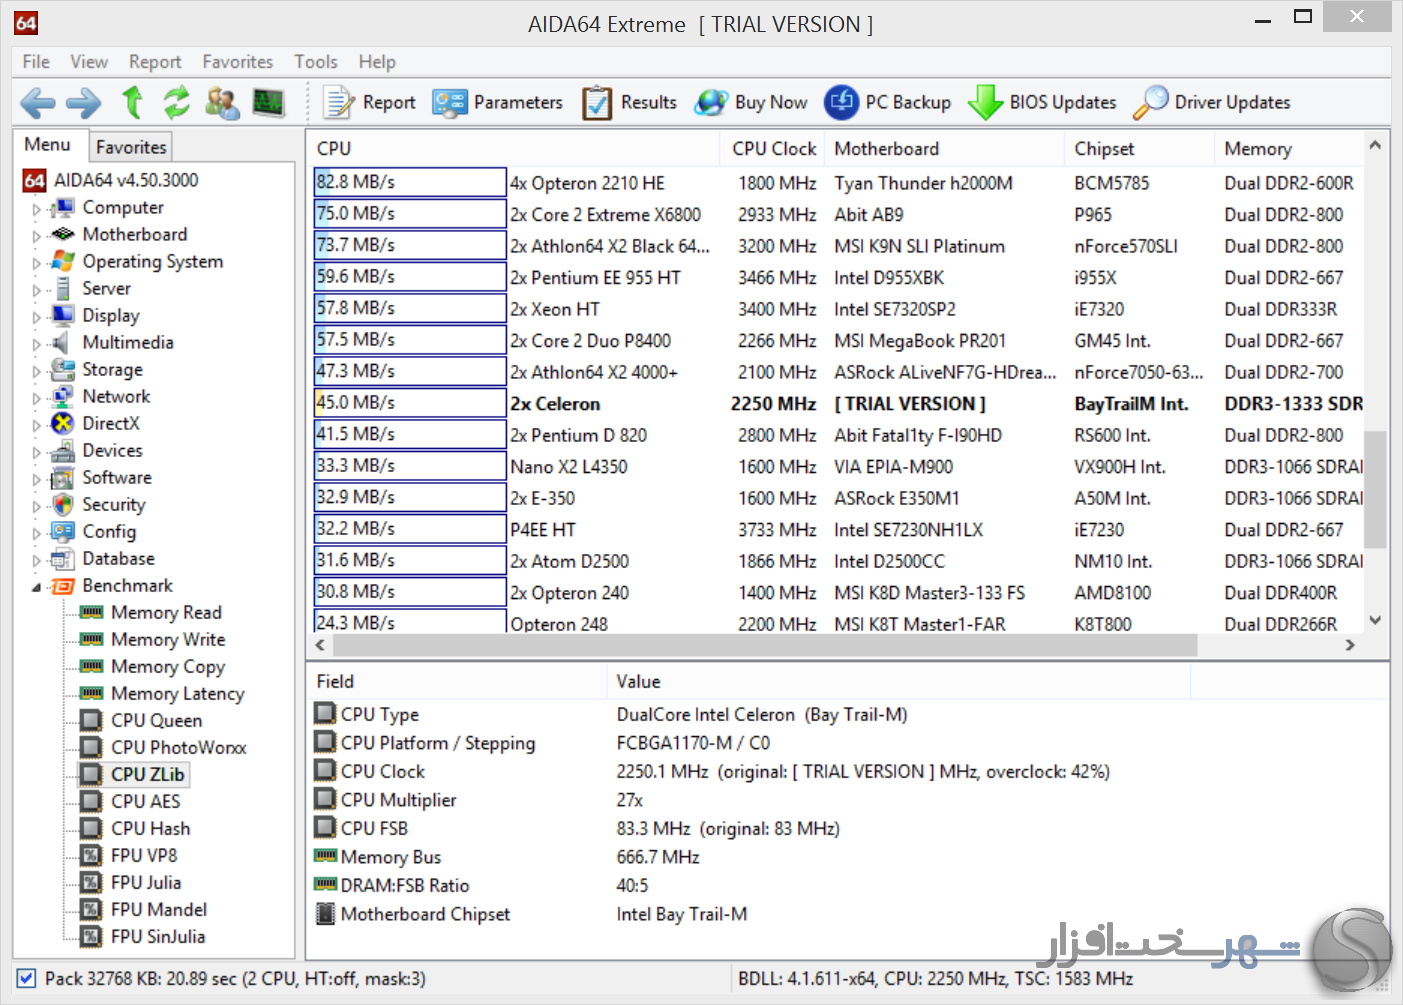Switch to the Favorites tab

[x=131, y=147]
